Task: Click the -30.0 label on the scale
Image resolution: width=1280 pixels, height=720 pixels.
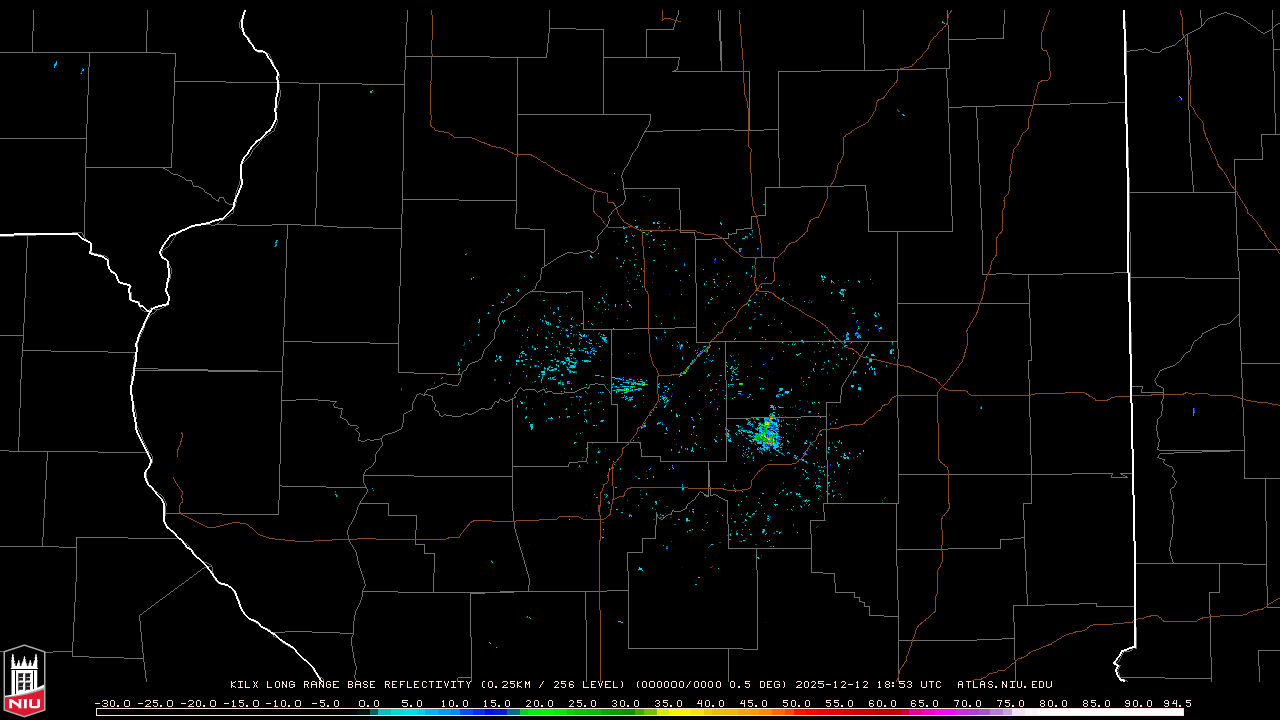Action: [112, 703]
